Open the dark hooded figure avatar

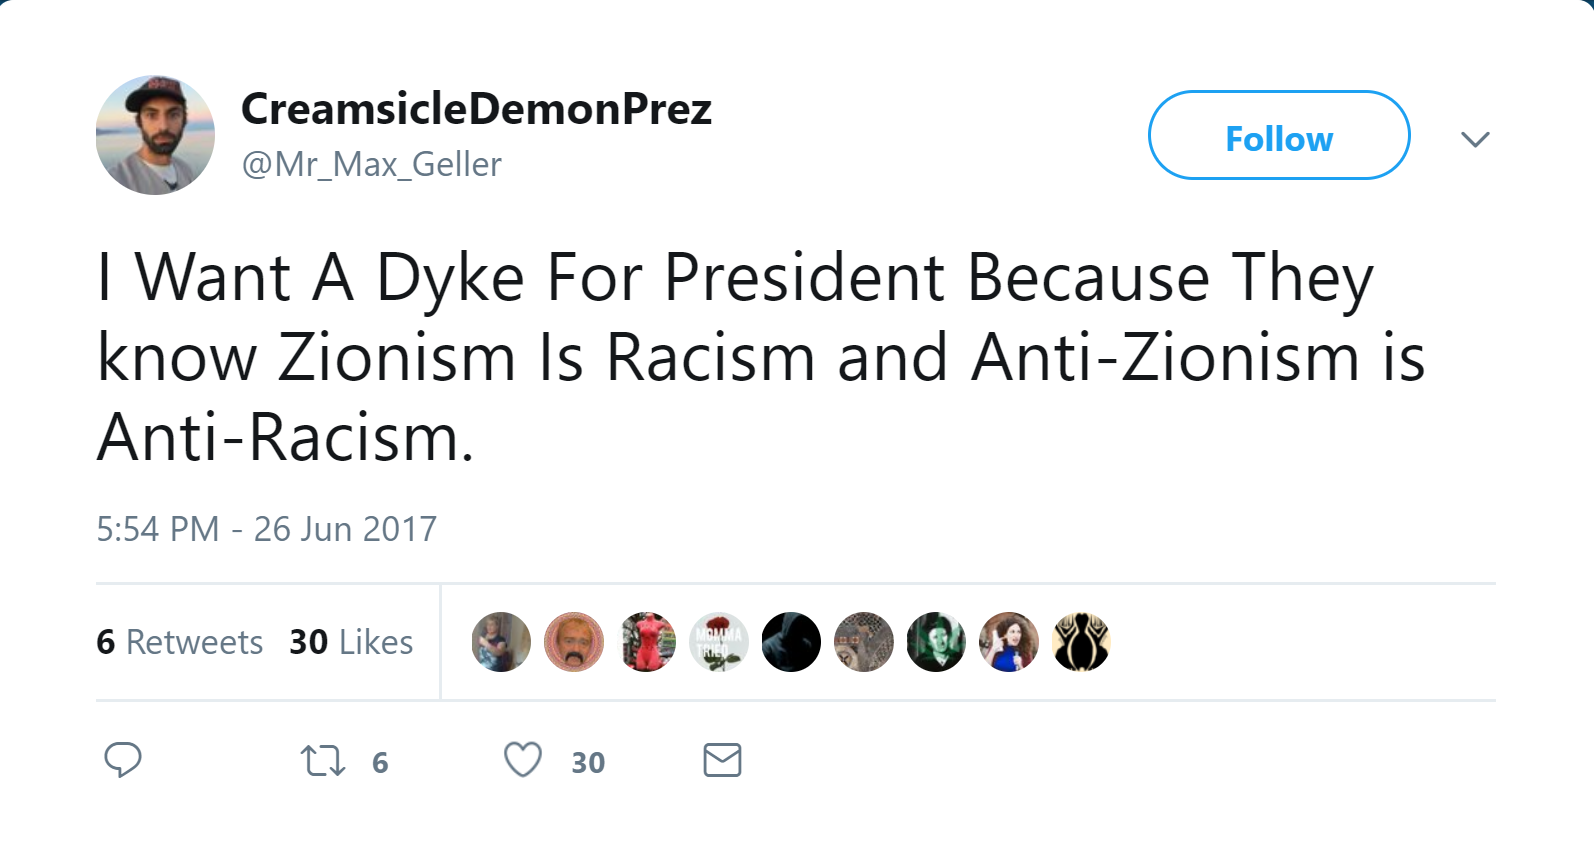(x=791, y=642)
